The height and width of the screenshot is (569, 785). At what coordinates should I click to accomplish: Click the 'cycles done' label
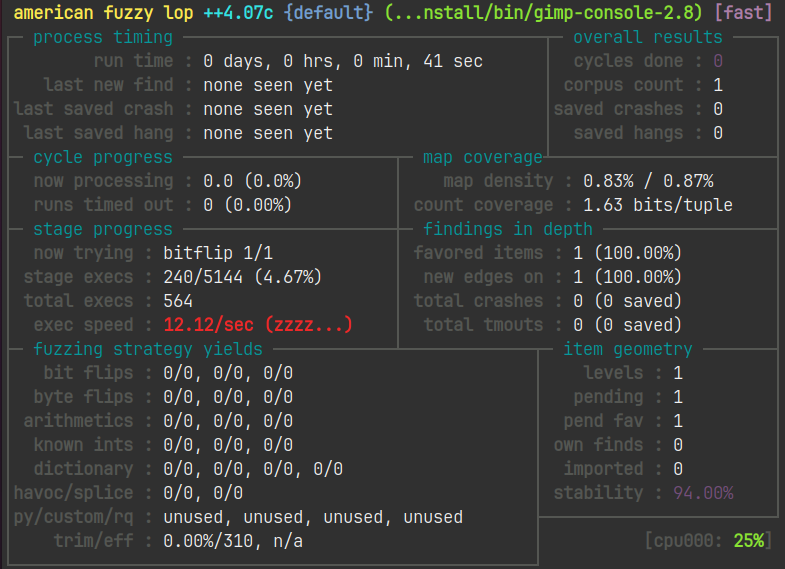pyautogui.click(x=628, y=61)
